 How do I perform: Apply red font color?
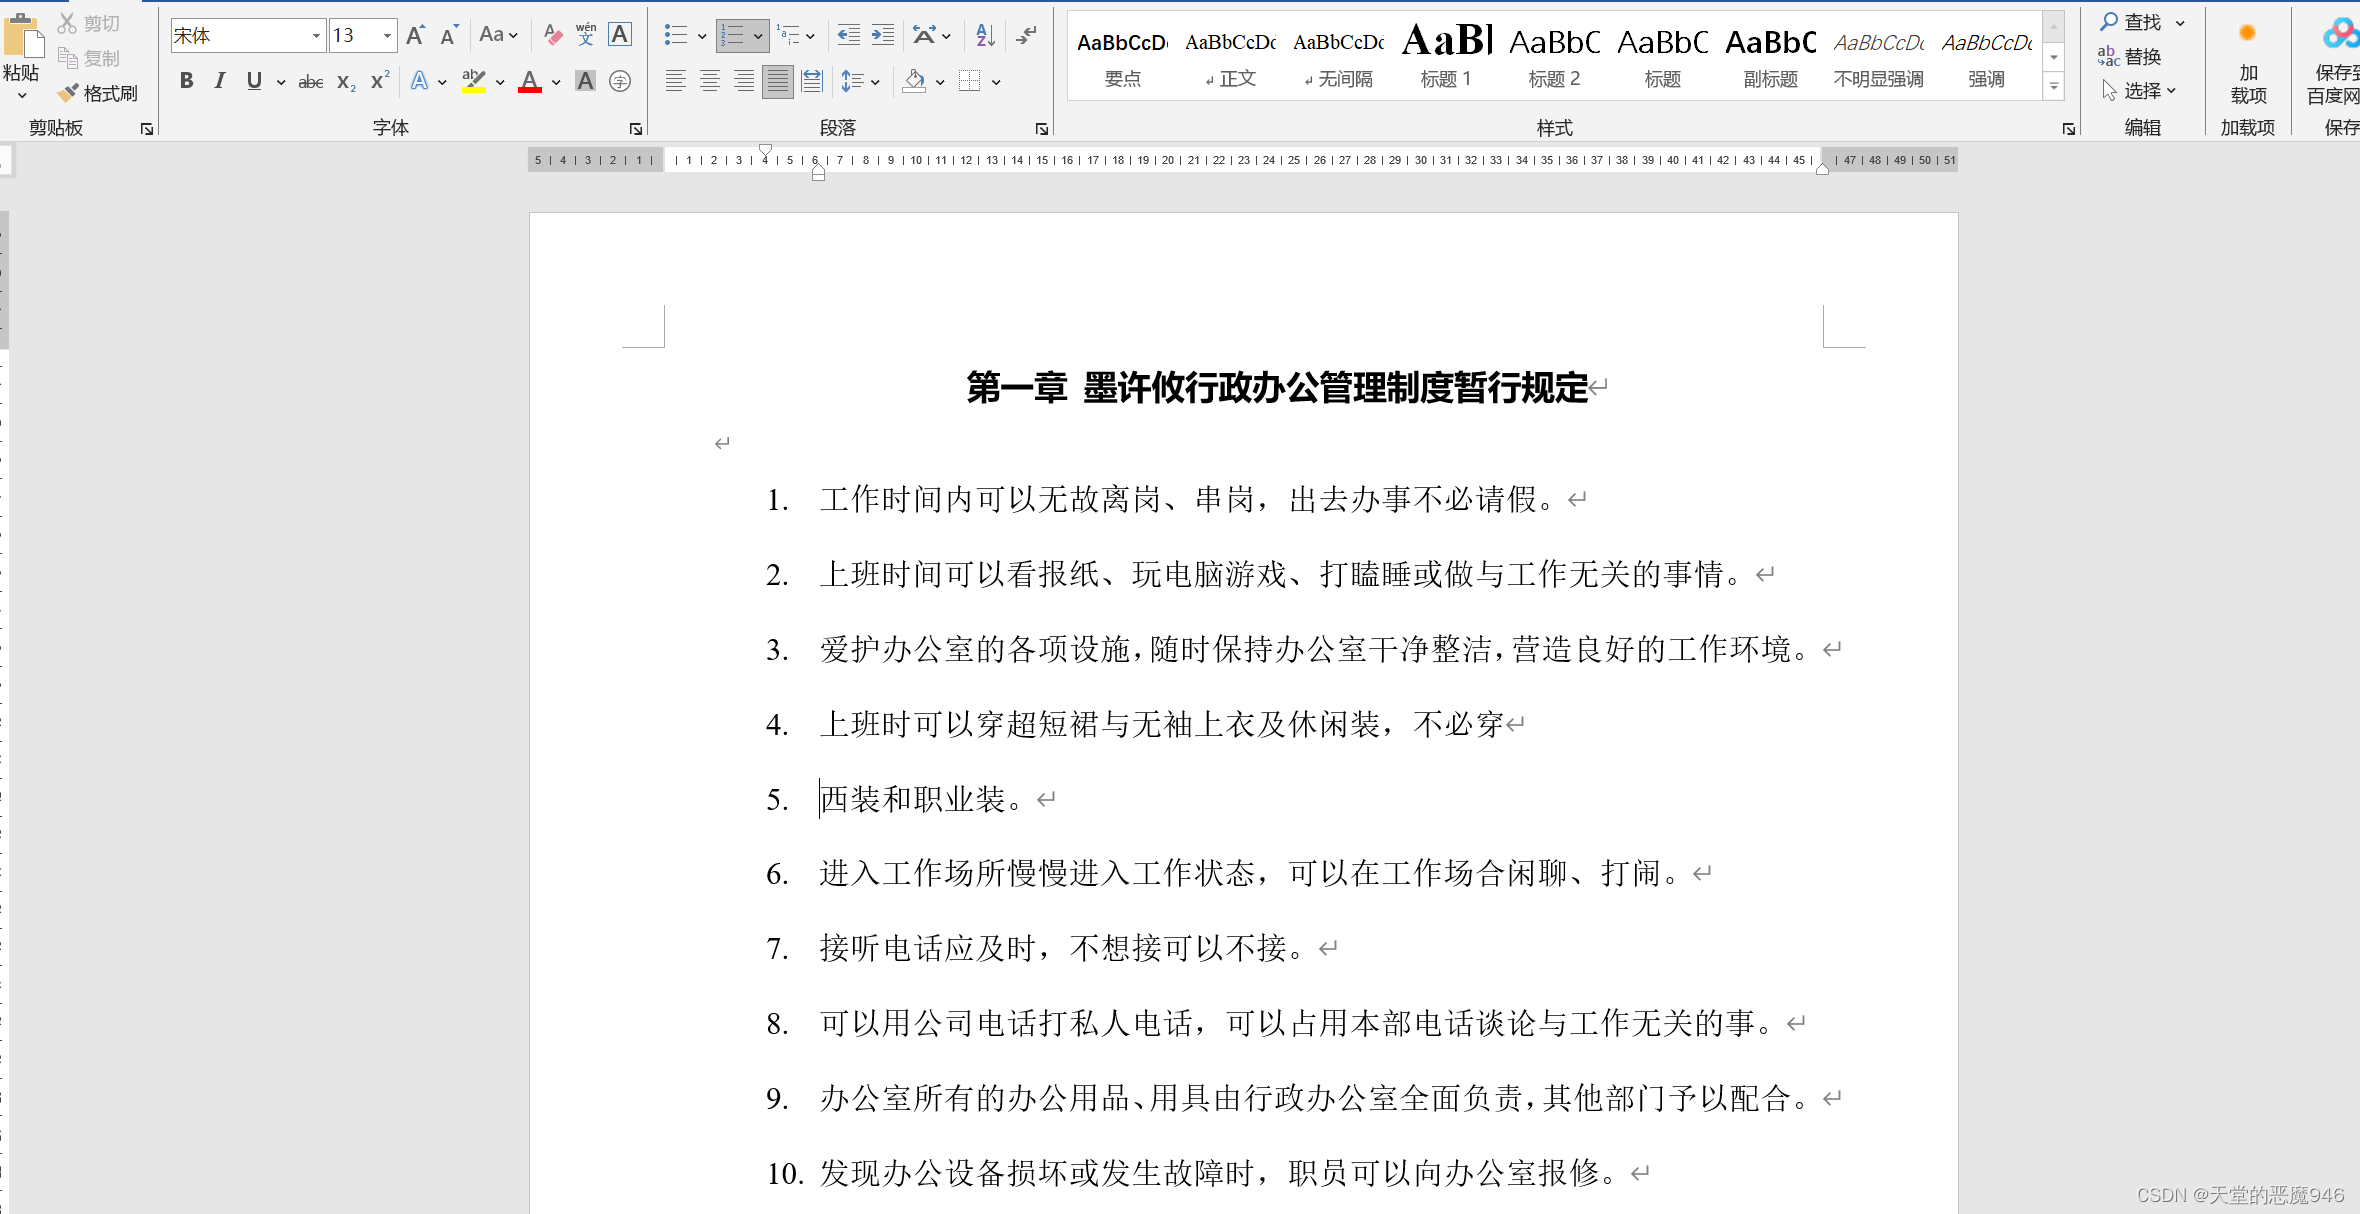coord(530,81)
